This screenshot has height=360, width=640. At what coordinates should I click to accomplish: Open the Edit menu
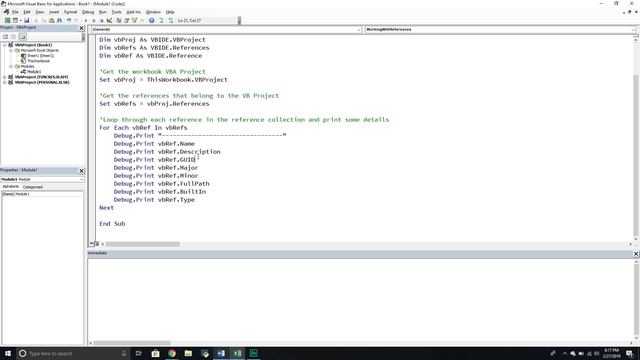point(27,12)
